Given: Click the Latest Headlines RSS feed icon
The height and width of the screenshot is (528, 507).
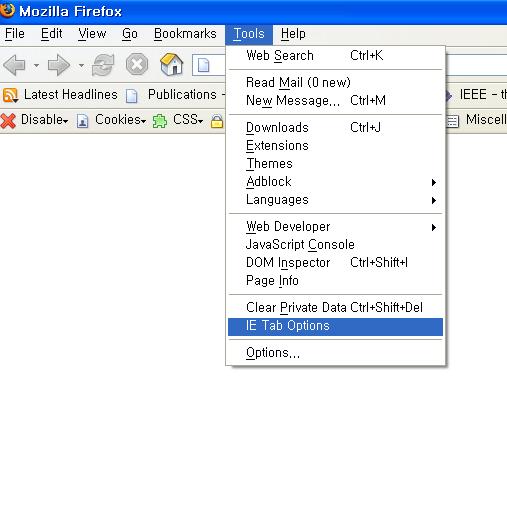Looking at the screenshot, I should (10, 95).
